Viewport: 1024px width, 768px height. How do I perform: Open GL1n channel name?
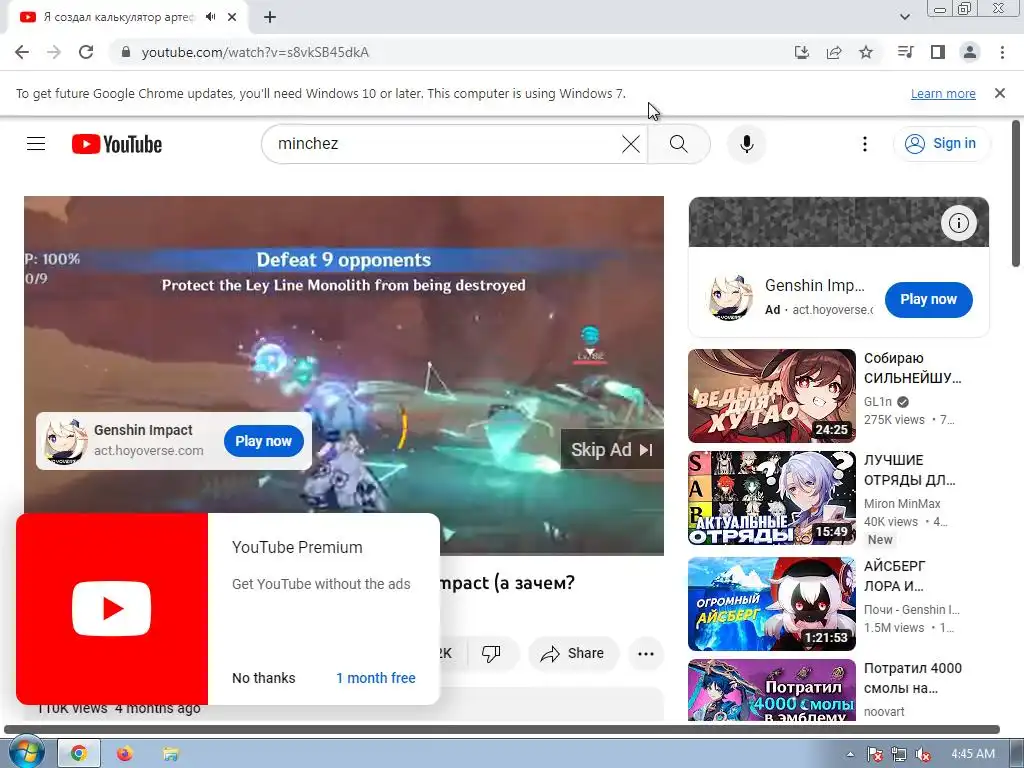click(878, 402)
